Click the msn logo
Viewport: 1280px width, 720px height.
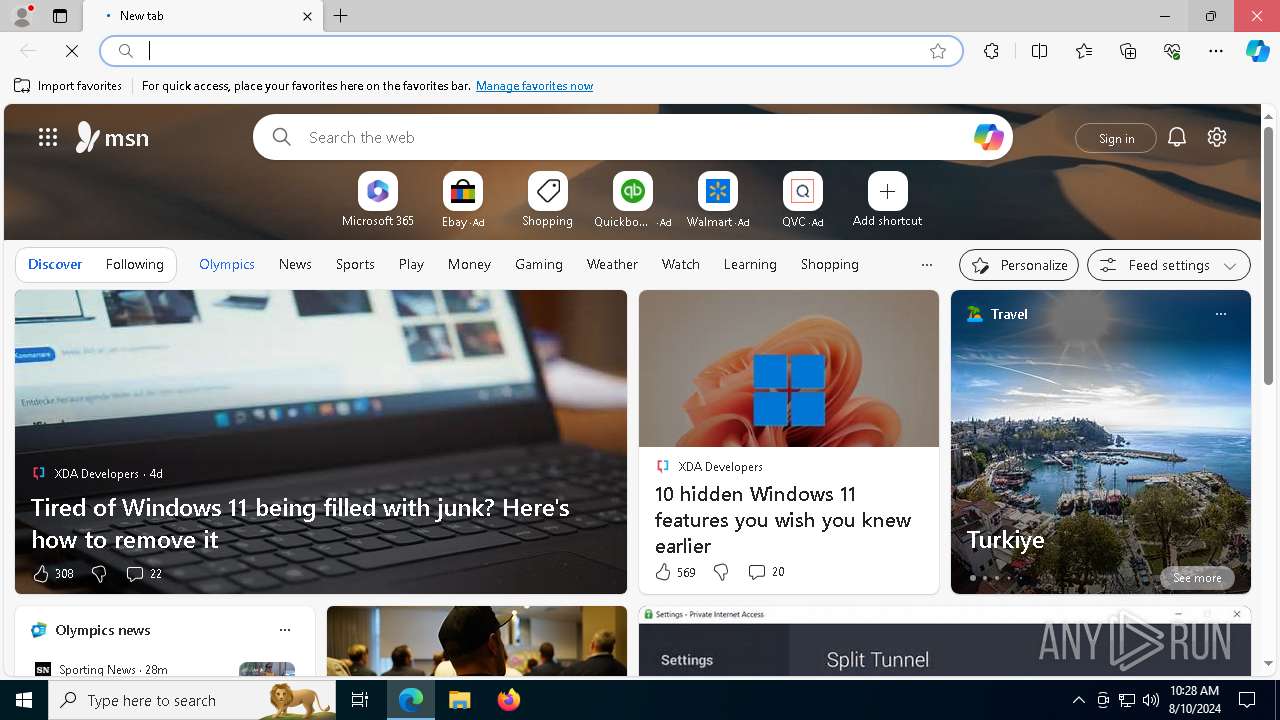[112, 137]
